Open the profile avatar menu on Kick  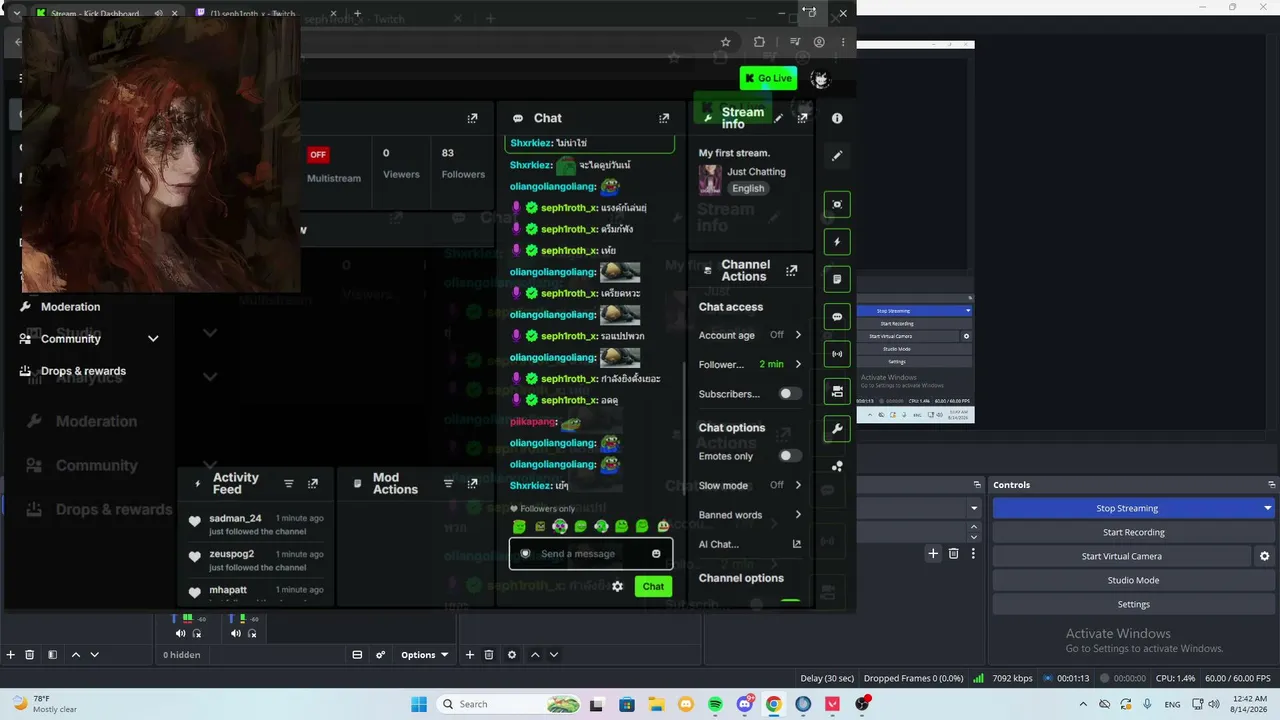(x=820, y=79)
